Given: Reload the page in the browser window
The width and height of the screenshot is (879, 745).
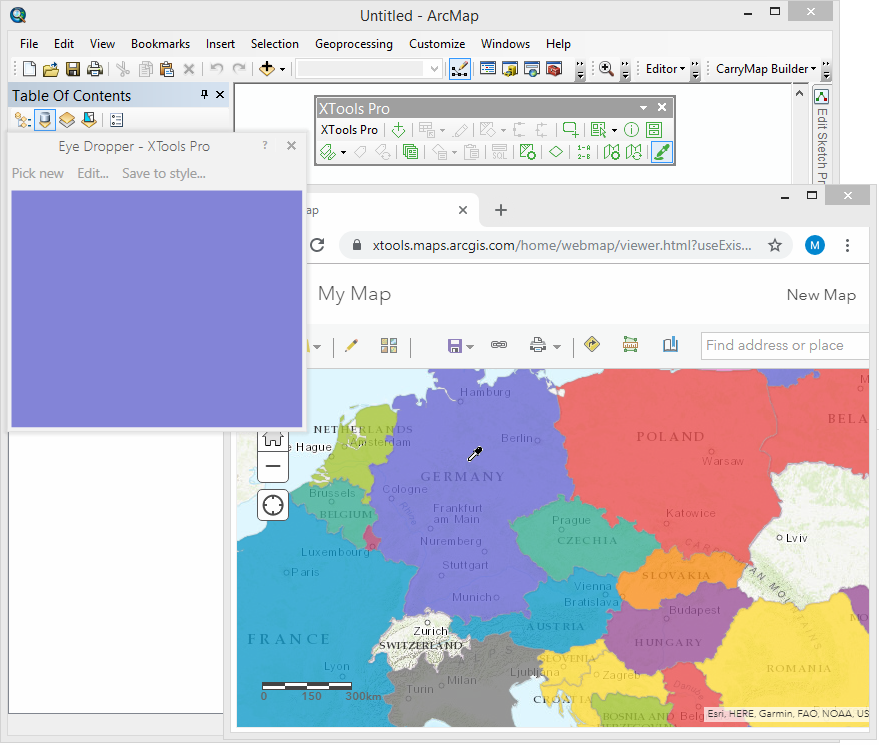Looking at the screenshot, I should tap(317, 245).
